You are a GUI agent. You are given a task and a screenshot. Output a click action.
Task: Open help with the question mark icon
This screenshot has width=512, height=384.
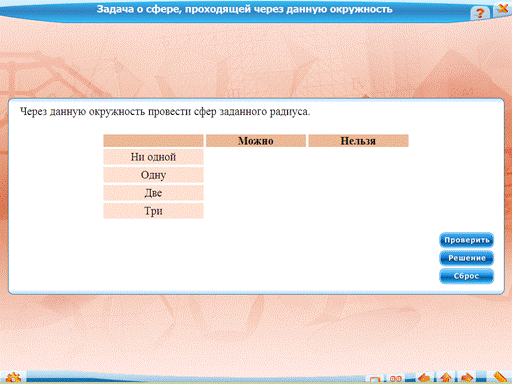tap(480, 13)
